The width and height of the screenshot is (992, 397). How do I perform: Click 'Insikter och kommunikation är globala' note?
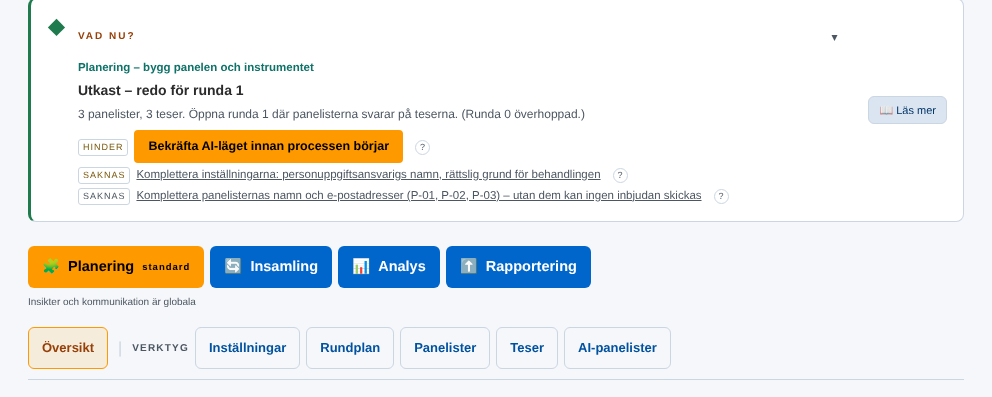point(112,302)
